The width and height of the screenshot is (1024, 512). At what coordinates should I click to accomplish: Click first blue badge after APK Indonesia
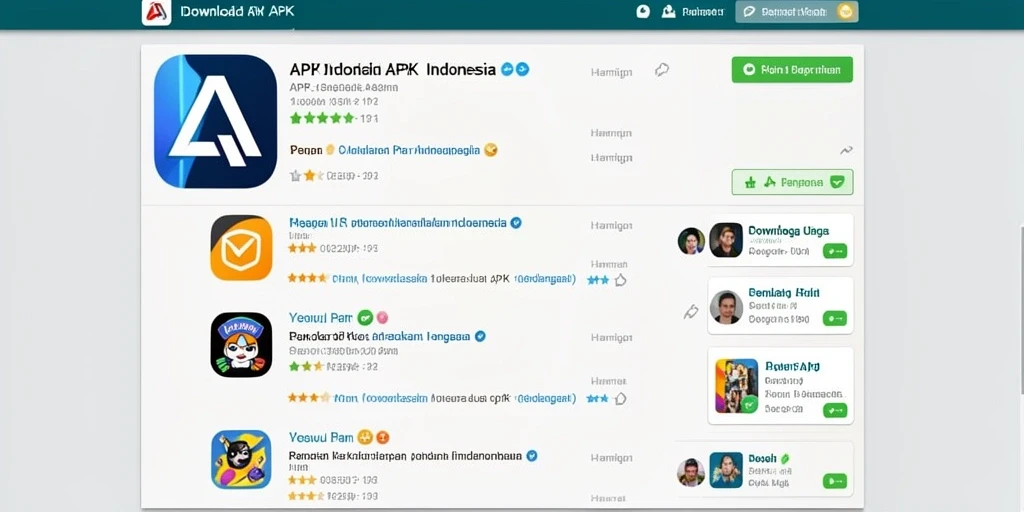coord(507,69)
